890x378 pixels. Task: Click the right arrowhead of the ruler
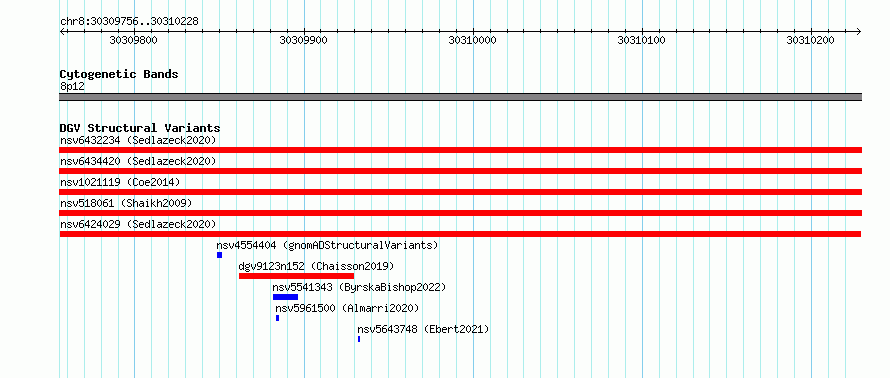point(858,31)
